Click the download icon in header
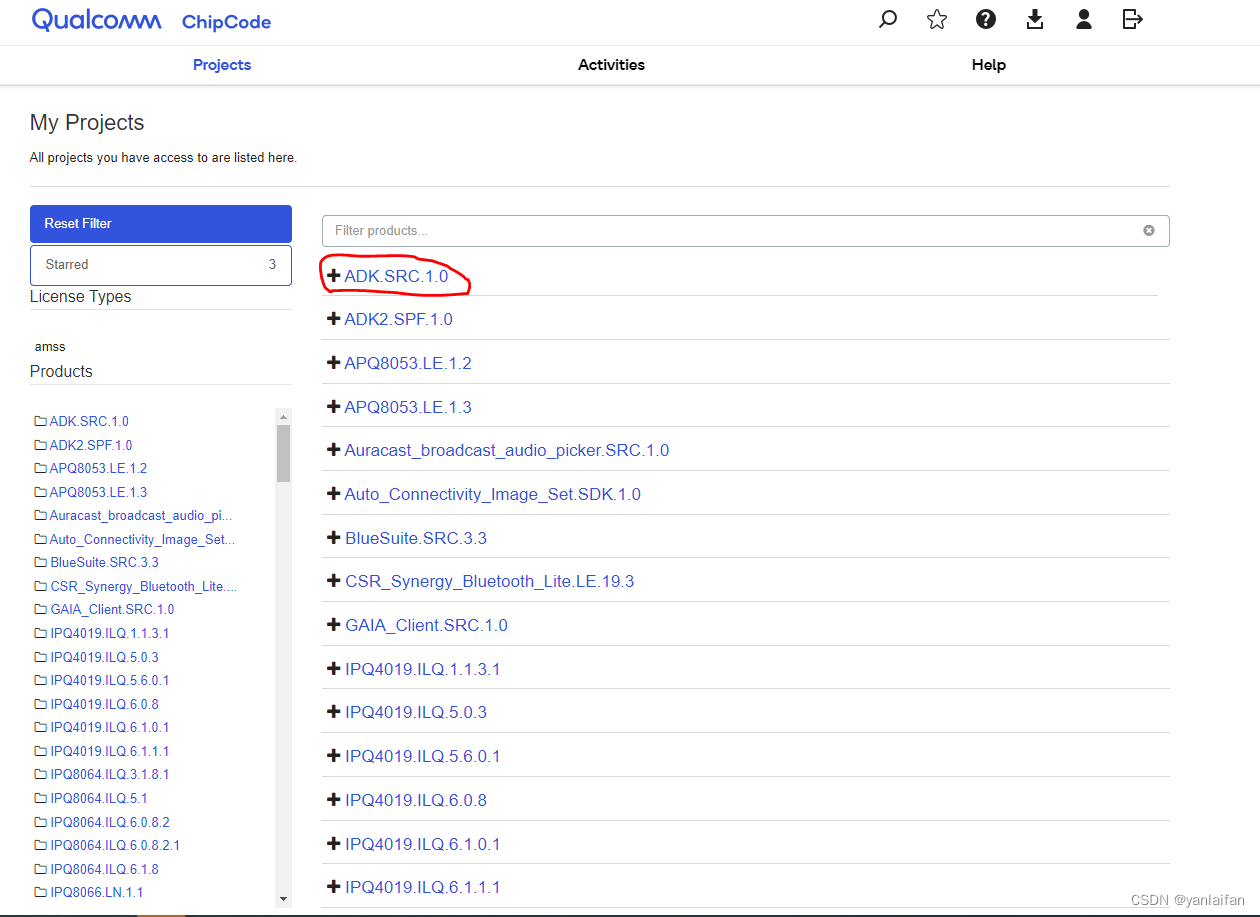 click(x=1035, y=19)
